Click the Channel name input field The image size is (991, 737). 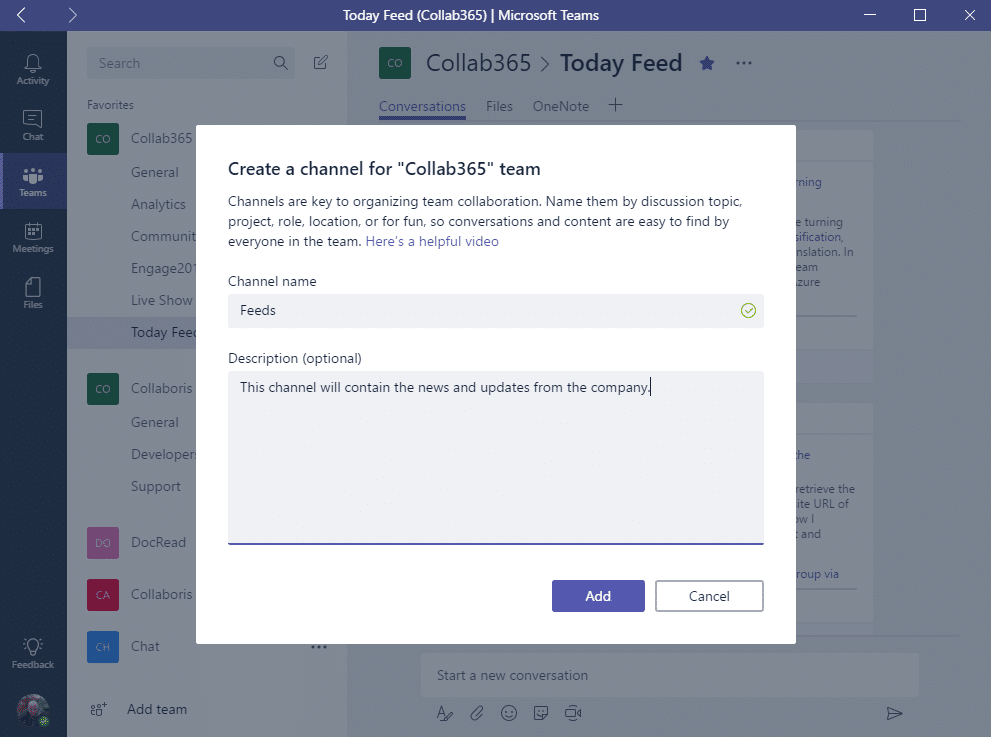tap(496, 310)
